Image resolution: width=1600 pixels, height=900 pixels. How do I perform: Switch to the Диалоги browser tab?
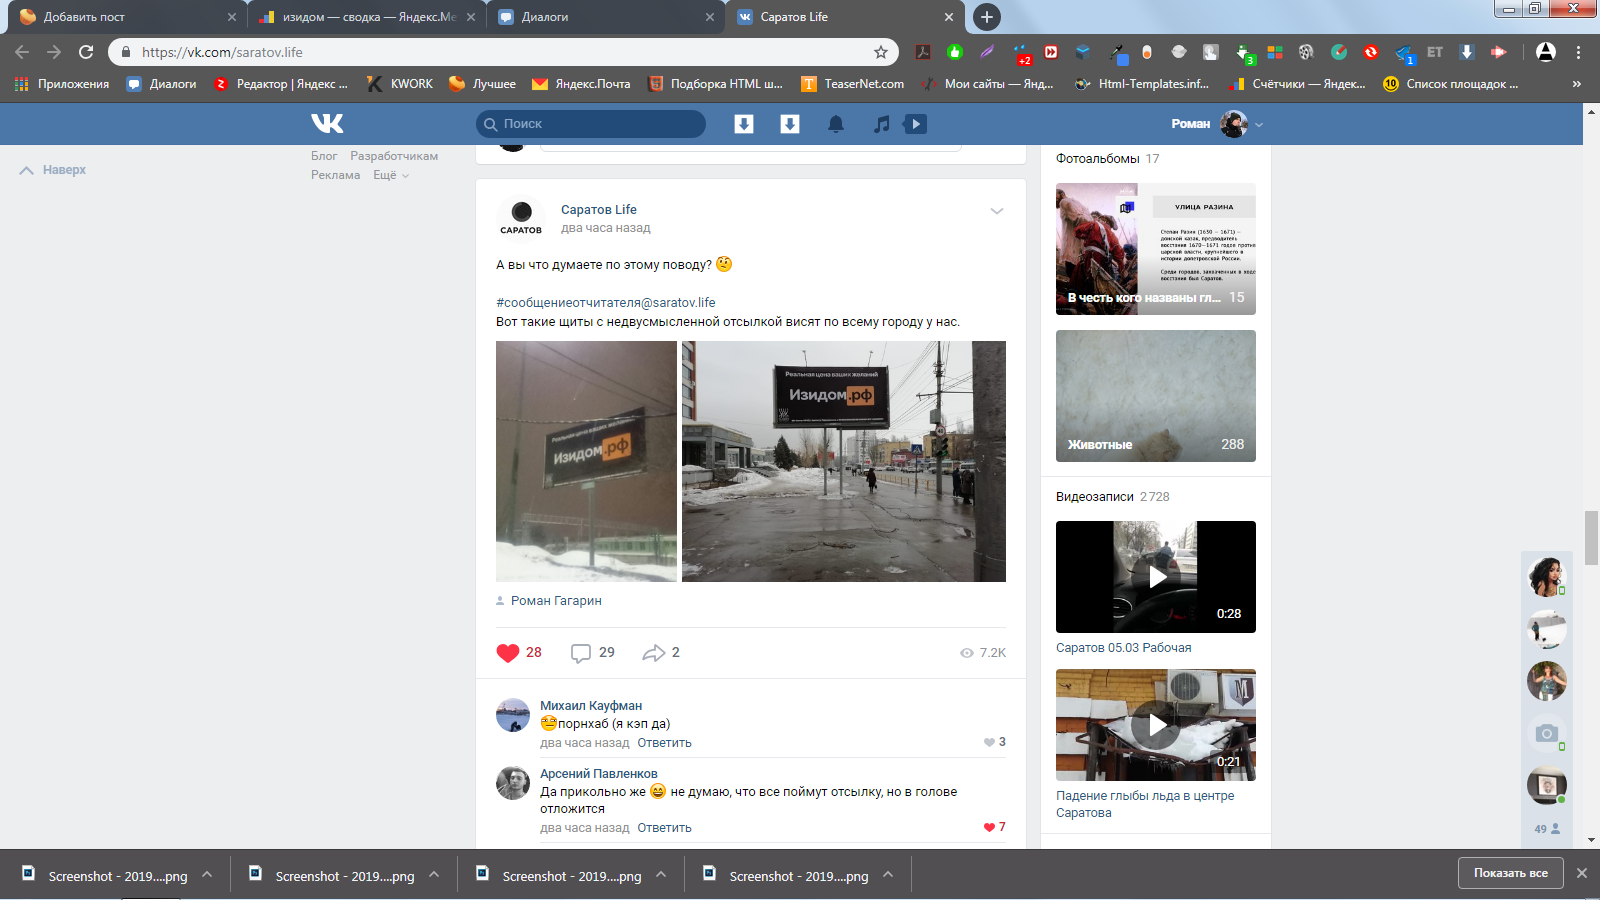pyautogui.click(x=604, y=17)
